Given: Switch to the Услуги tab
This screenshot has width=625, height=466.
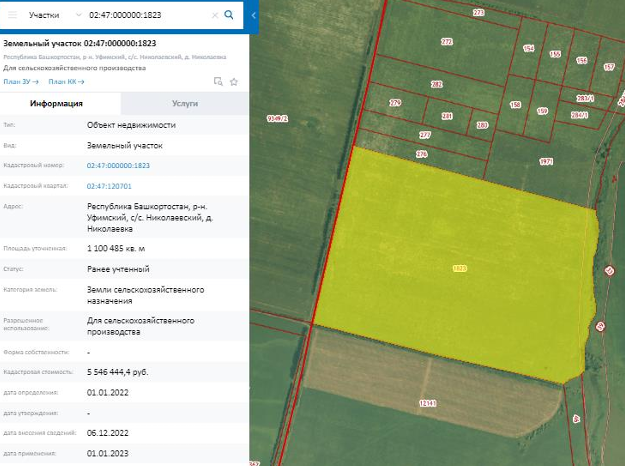Looking at the screenshot, I should tap(185, 103).
